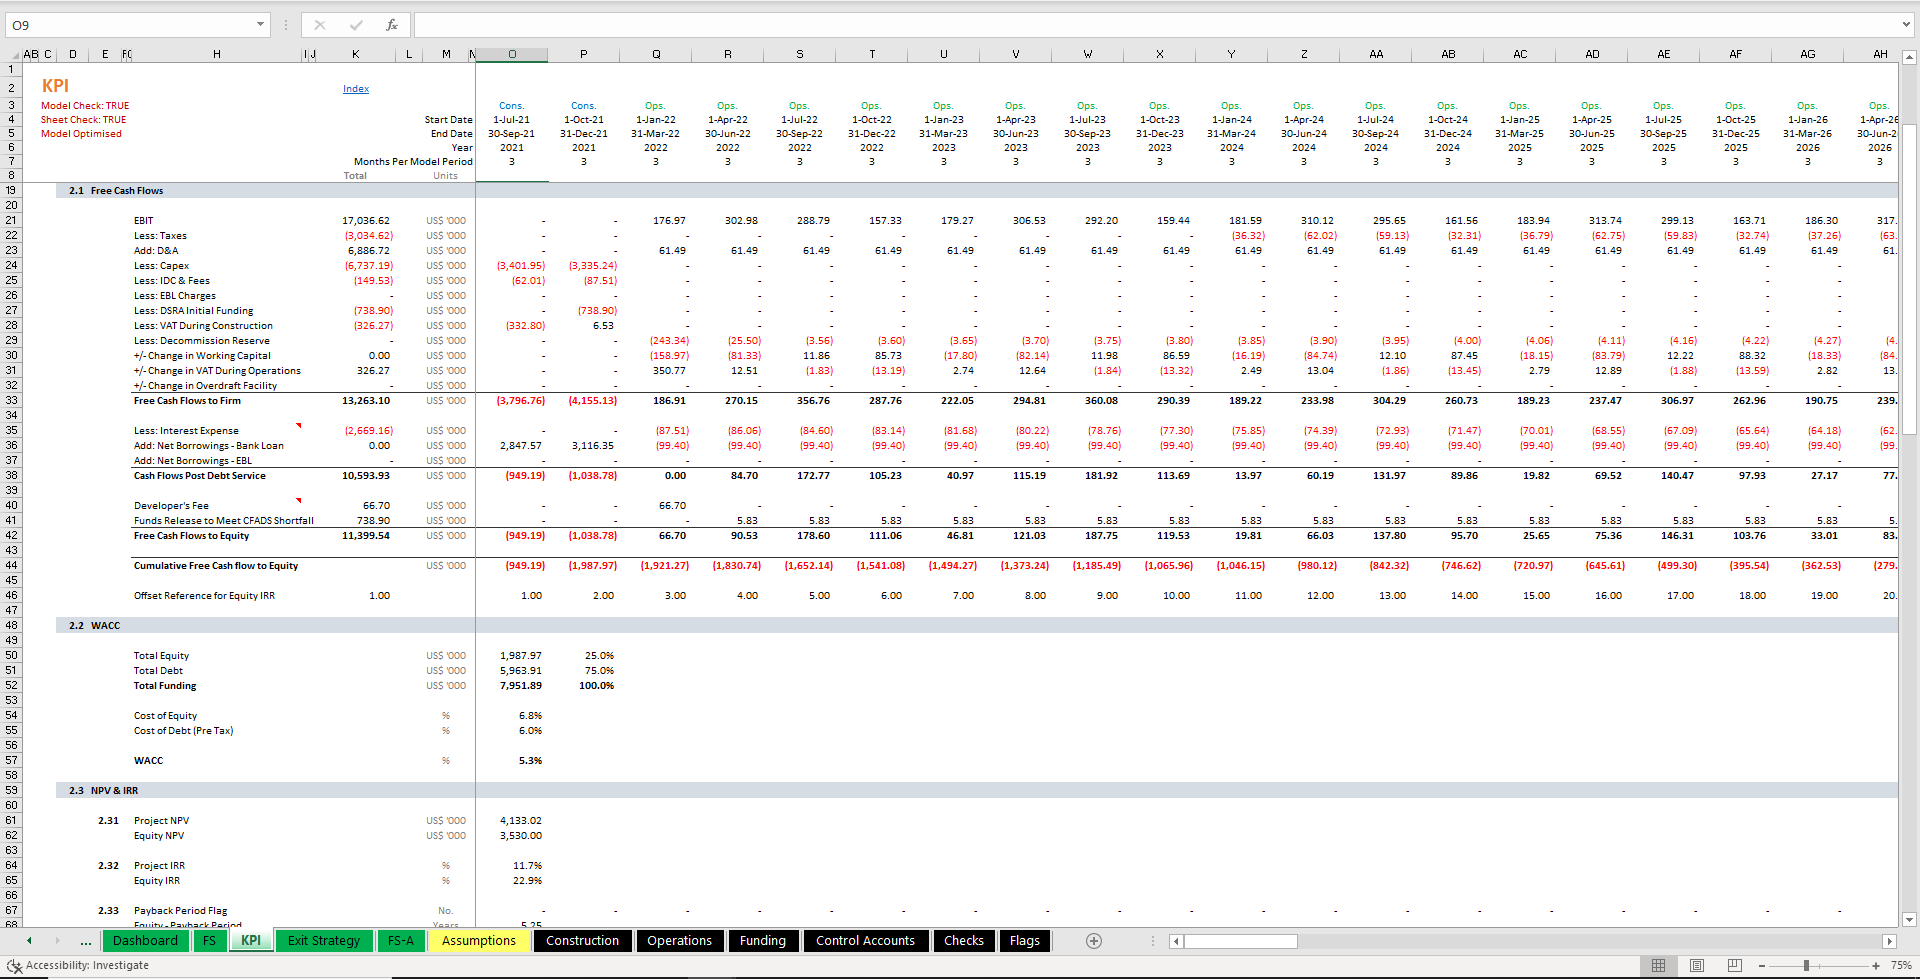This screenshot has height=979, width=1920.
Task: Switch to the FS sheet tab
Action: click(x=209, y=941)
